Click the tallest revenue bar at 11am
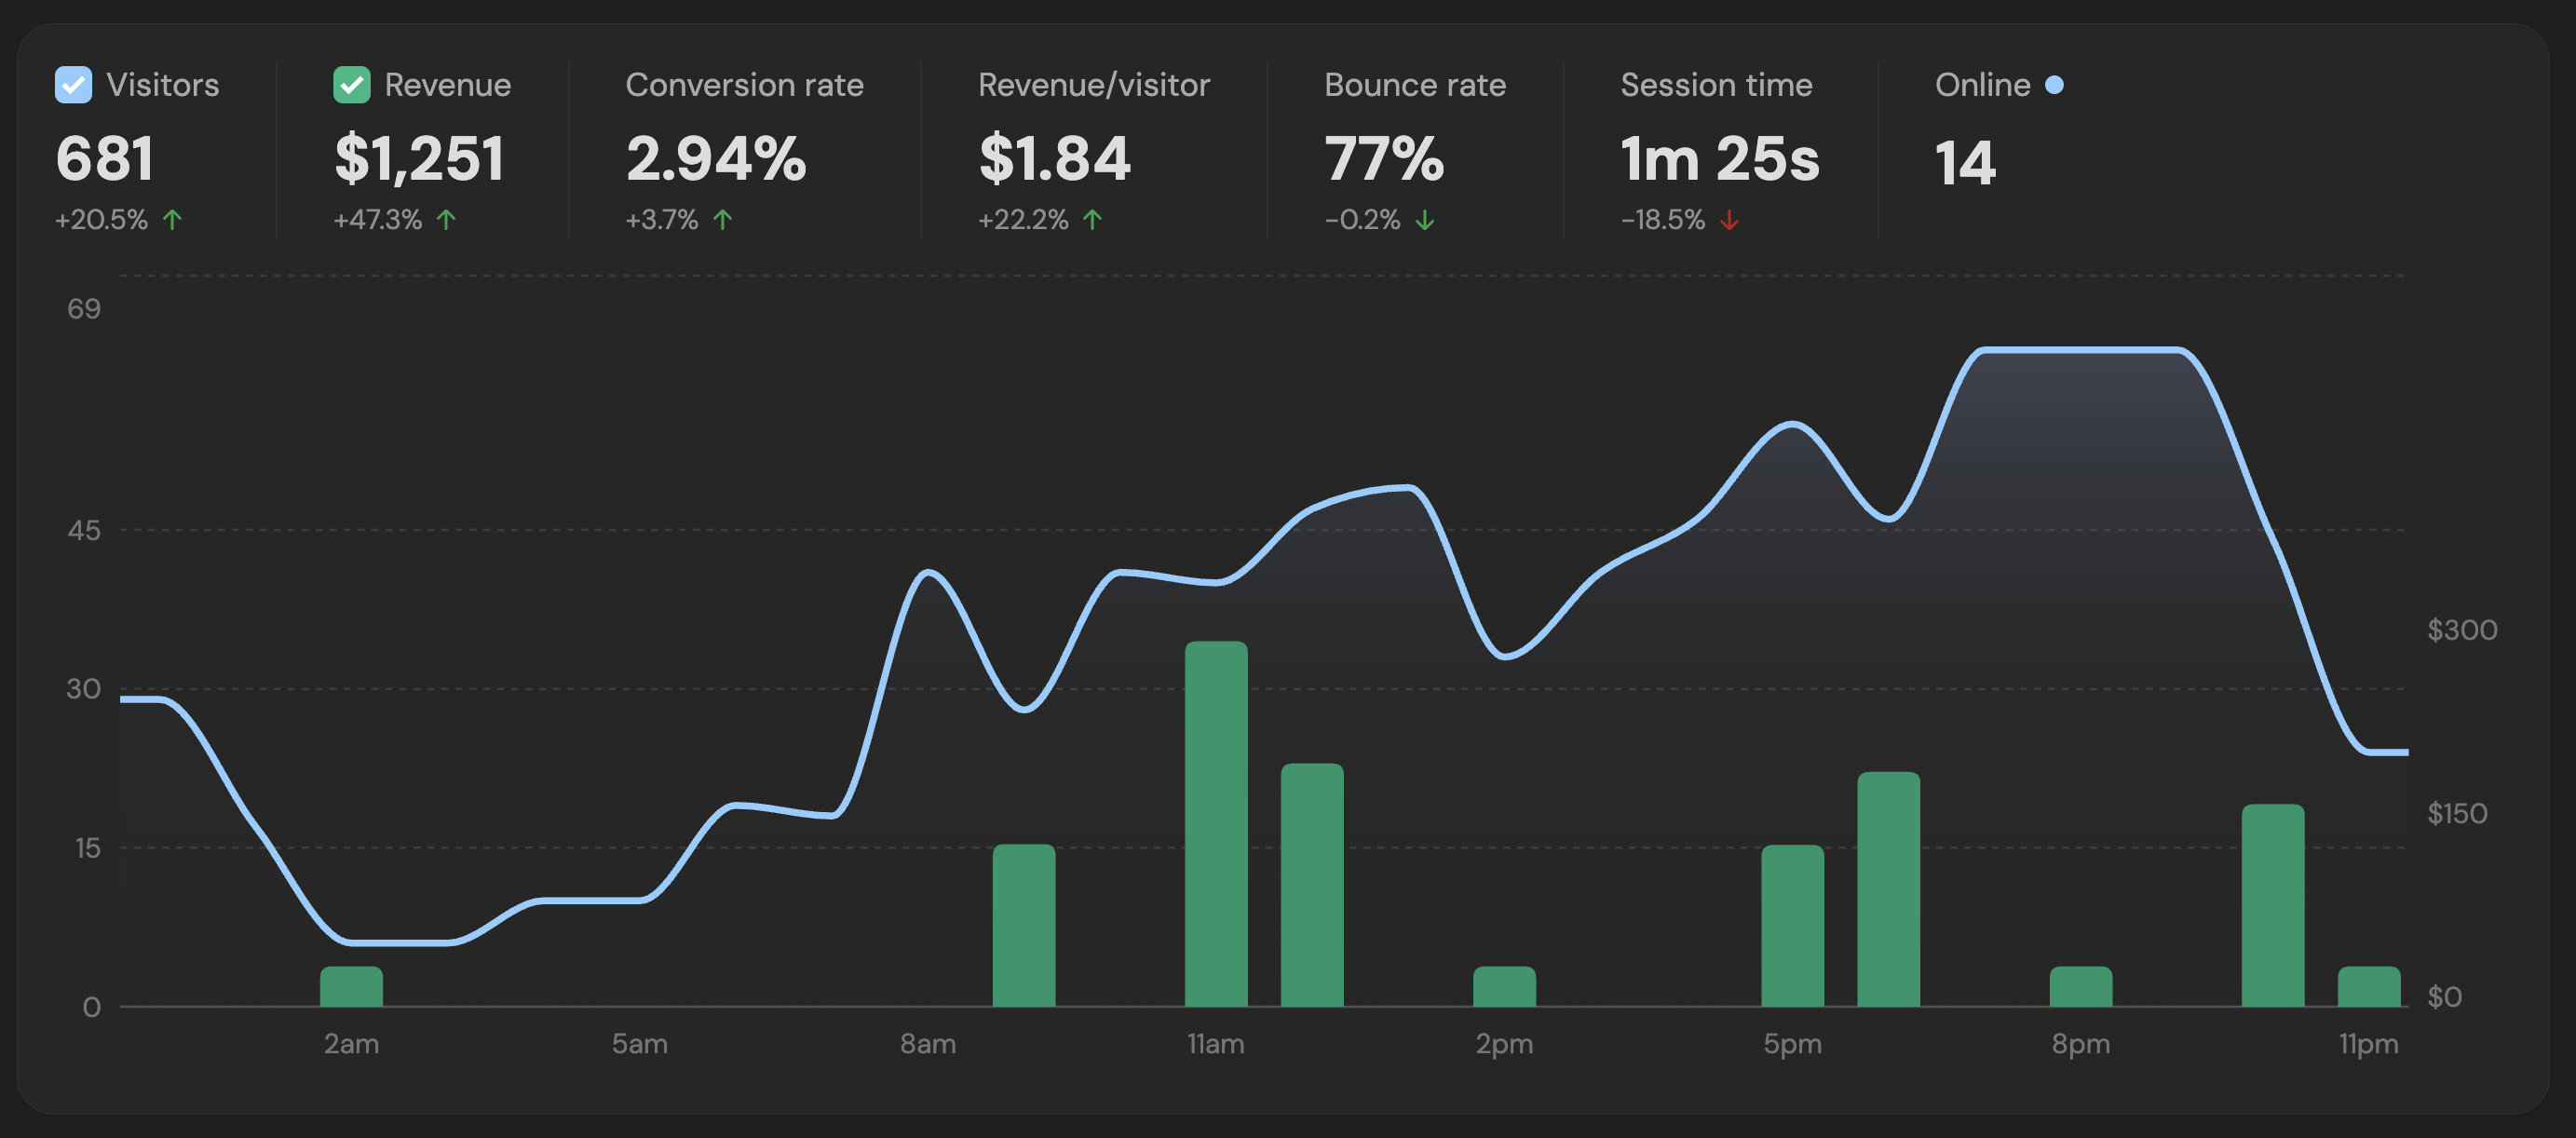Image resolution: width=2576 pixels, height=1138 pixels. (x=1216, y=823)
